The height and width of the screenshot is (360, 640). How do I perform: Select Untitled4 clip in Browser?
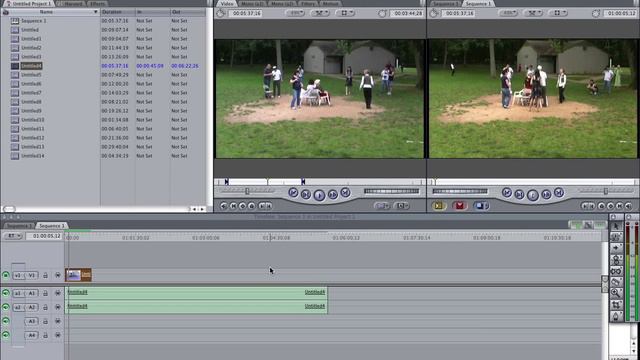coord(31,66)
